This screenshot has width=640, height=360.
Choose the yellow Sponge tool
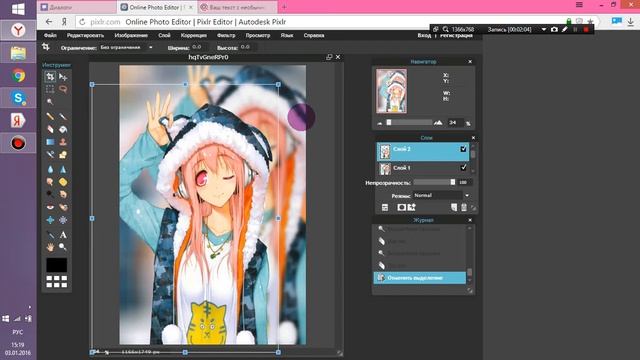point(63,182)
